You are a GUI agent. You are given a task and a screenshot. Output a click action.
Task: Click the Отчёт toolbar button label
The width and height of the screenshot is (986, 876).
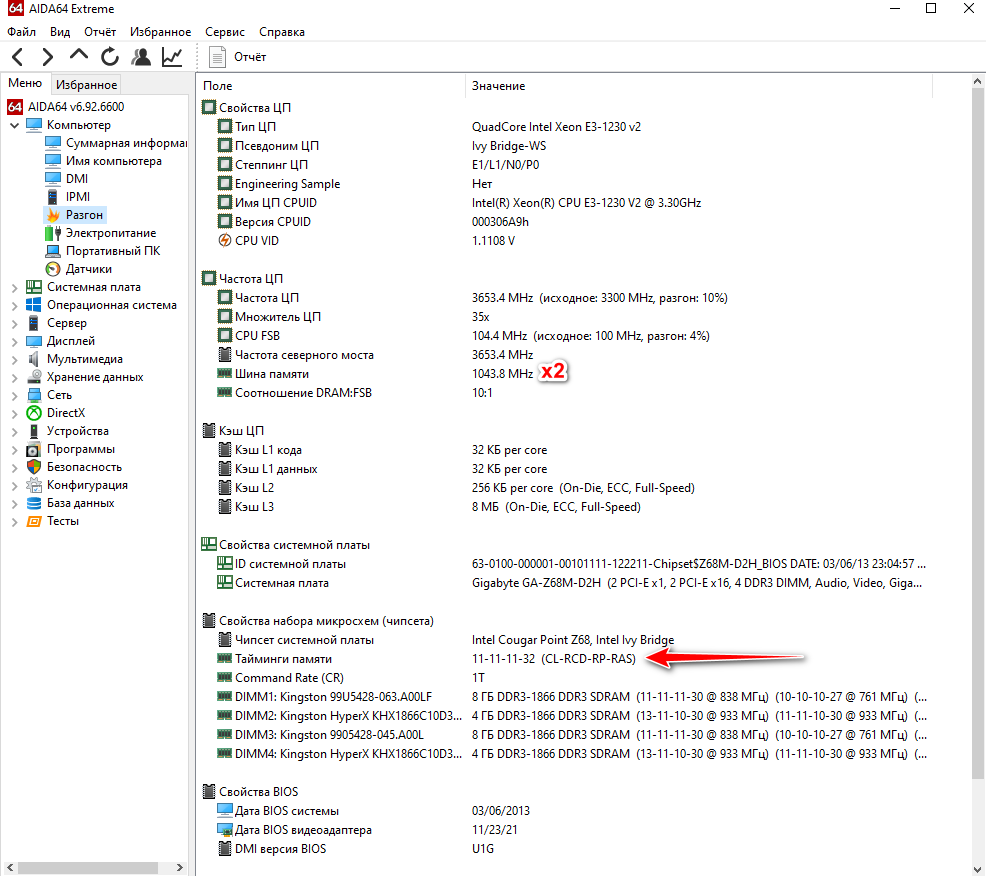(250, 57)
